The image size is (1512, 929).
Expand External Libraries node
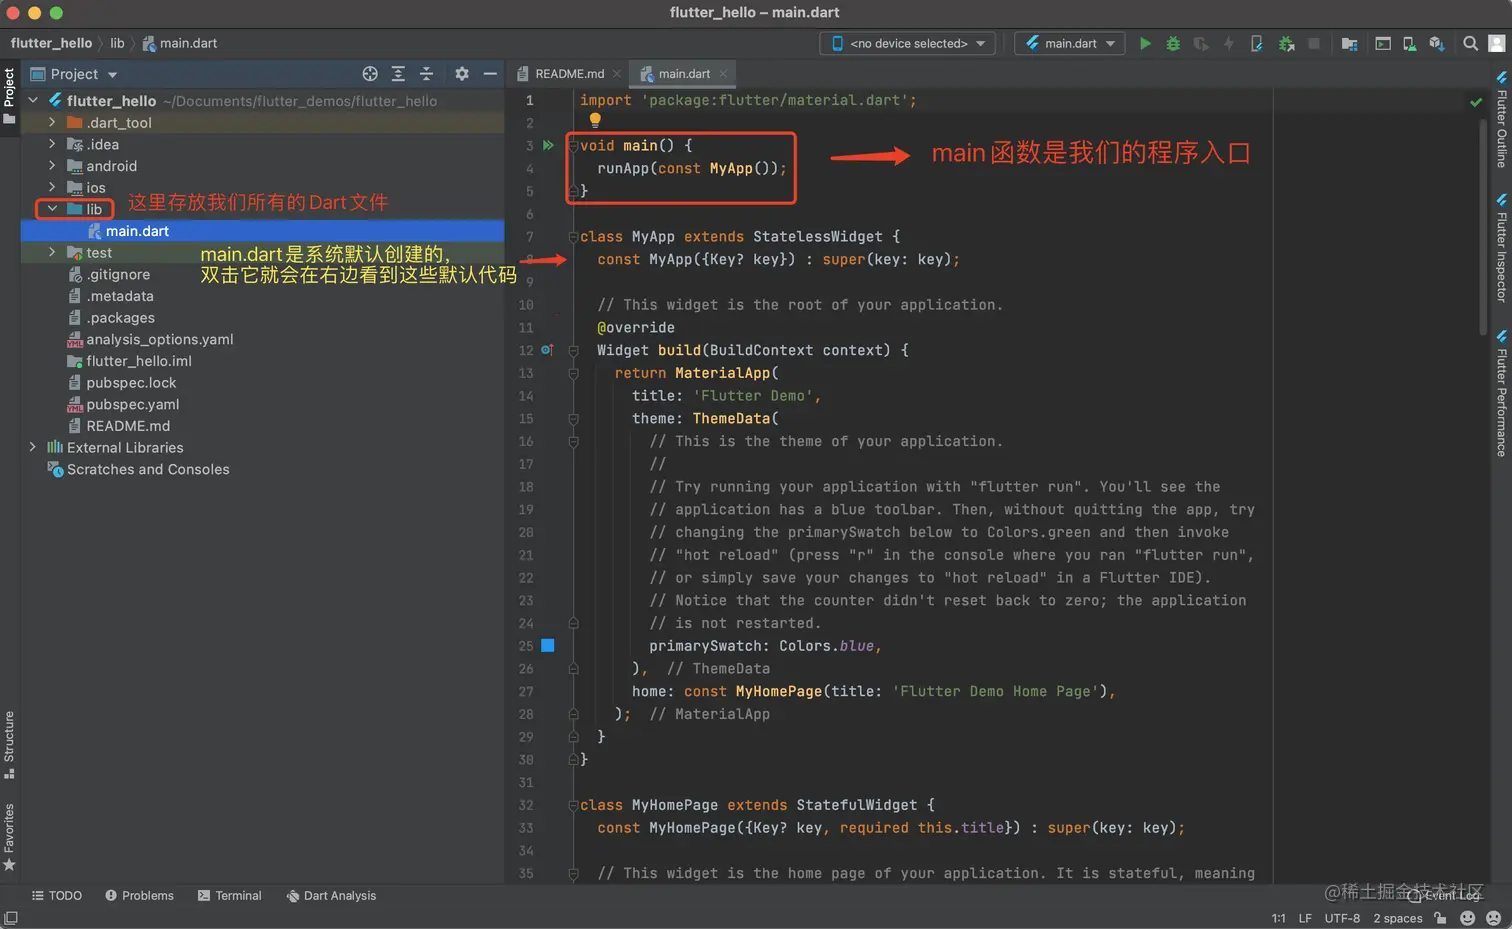(33, 447)
